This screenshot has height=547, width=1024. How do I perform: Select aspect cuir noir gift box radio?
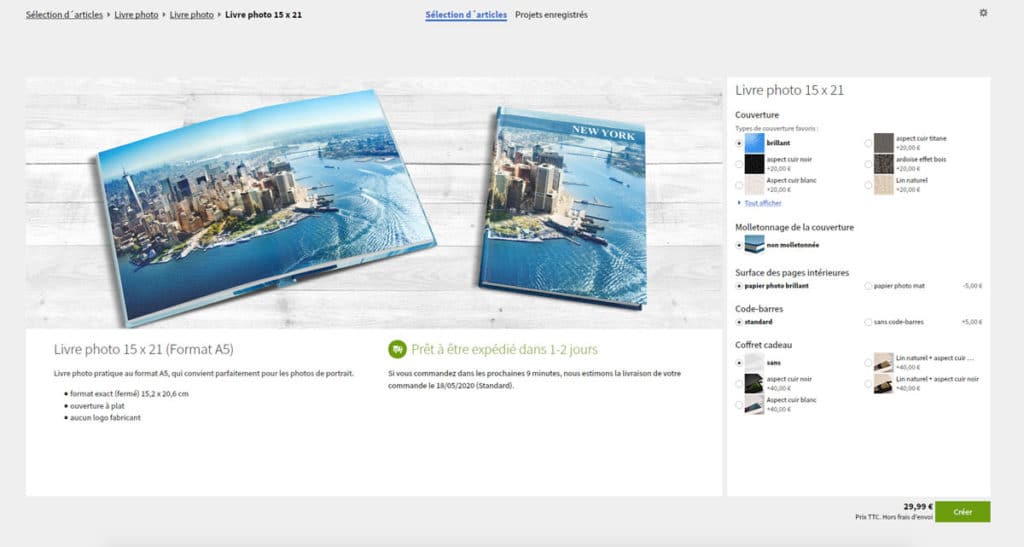(739, 383)
